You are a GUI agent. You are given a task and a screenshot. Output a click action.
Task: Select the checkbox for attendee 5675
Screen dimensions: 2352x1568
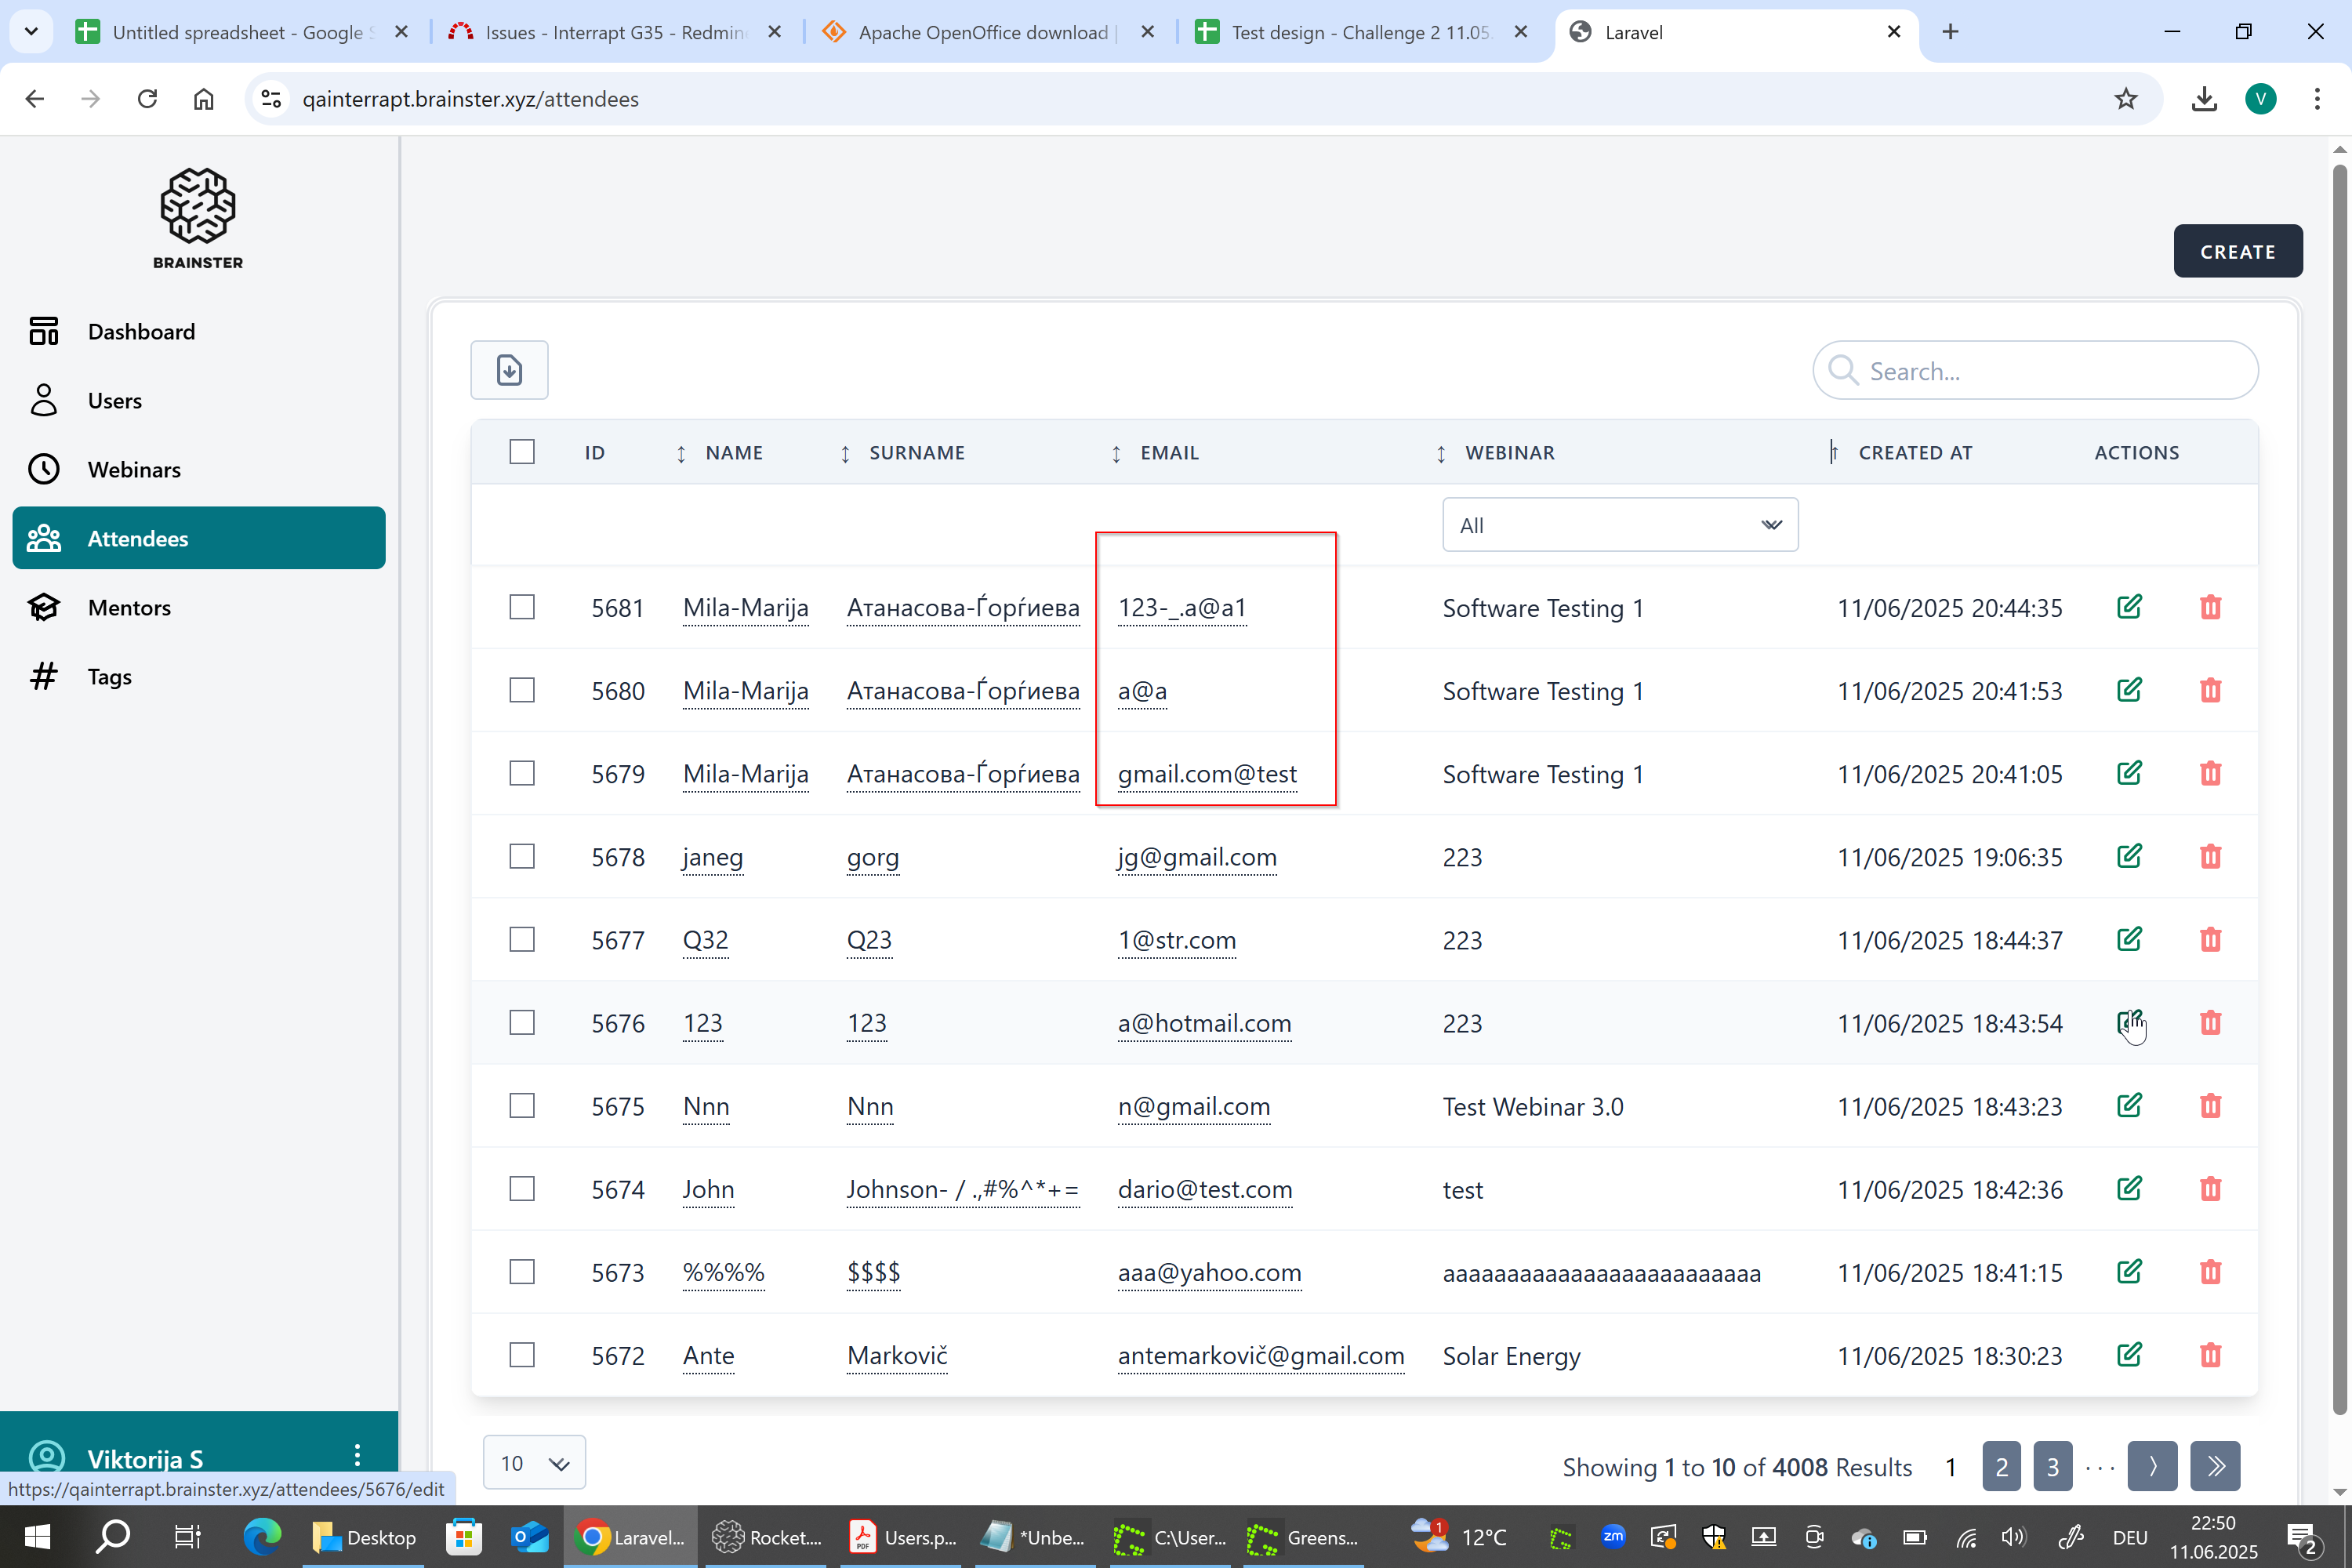522,1105
